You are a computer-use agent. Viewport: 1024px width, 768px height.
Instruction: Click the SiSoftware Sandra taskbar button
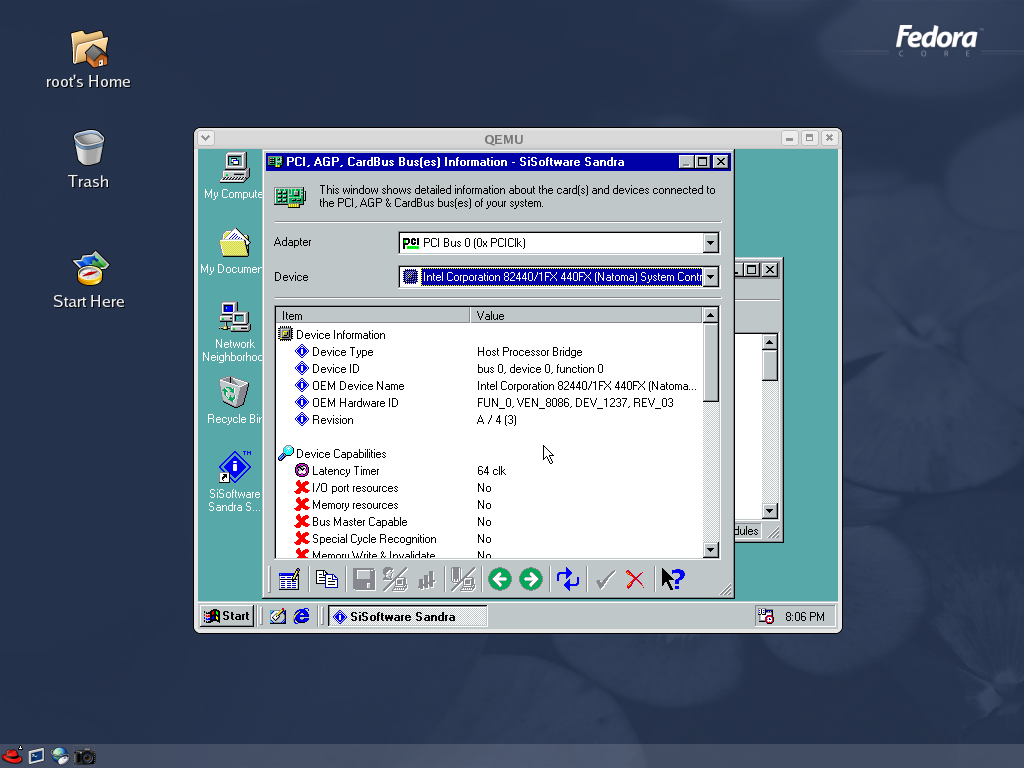click(408, 616)
